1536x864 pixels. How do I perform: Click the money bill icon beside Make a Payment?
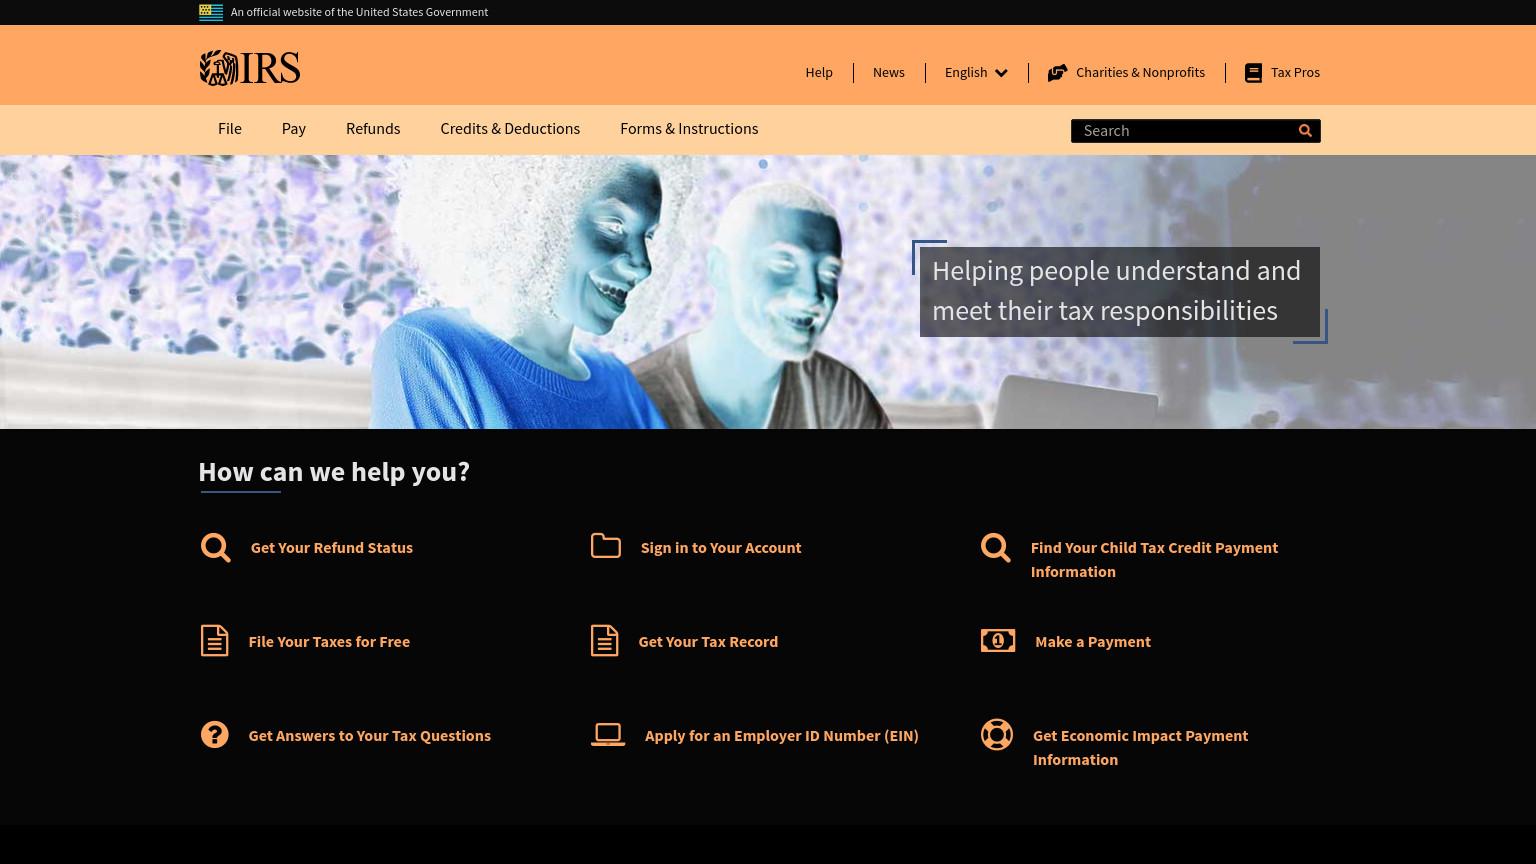pos(998,640)
